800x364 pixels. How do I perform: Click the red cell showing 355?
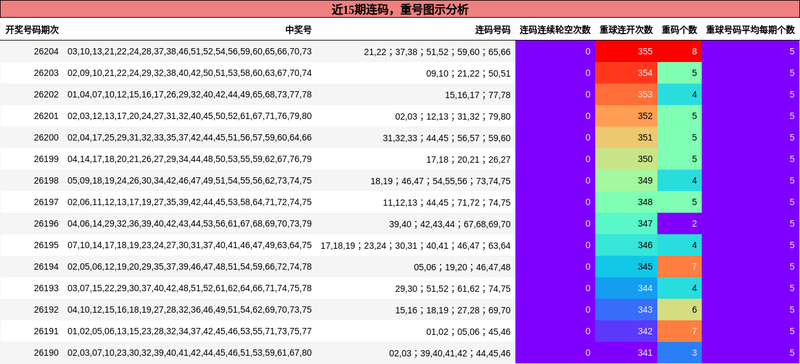[627, 52]
